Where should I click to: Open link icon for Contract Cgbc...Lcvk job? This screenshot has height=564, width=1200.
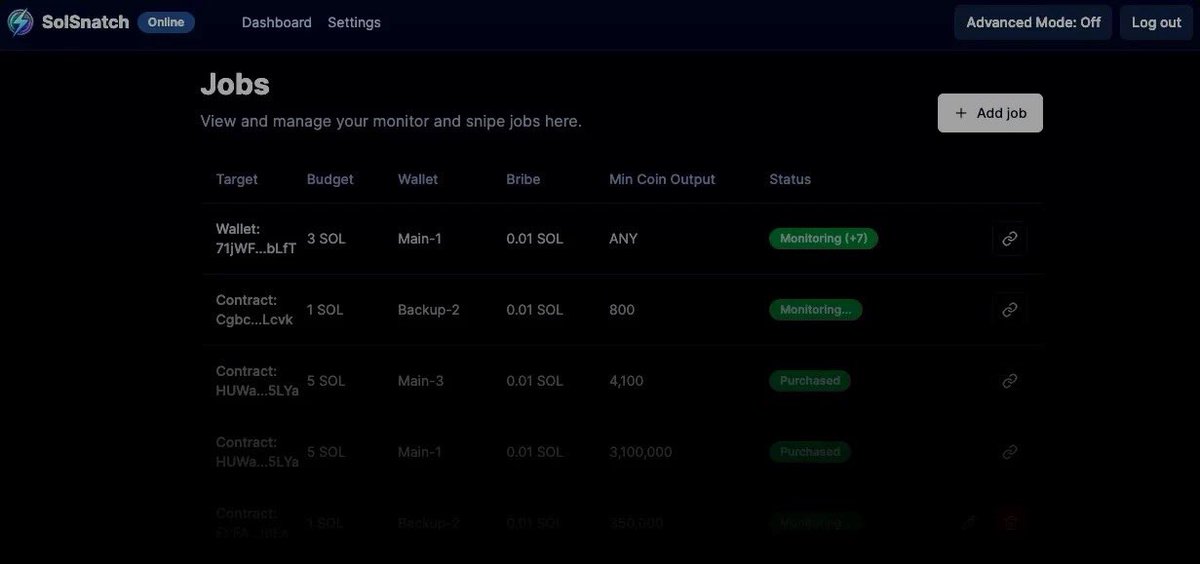tap(1009, 310)
